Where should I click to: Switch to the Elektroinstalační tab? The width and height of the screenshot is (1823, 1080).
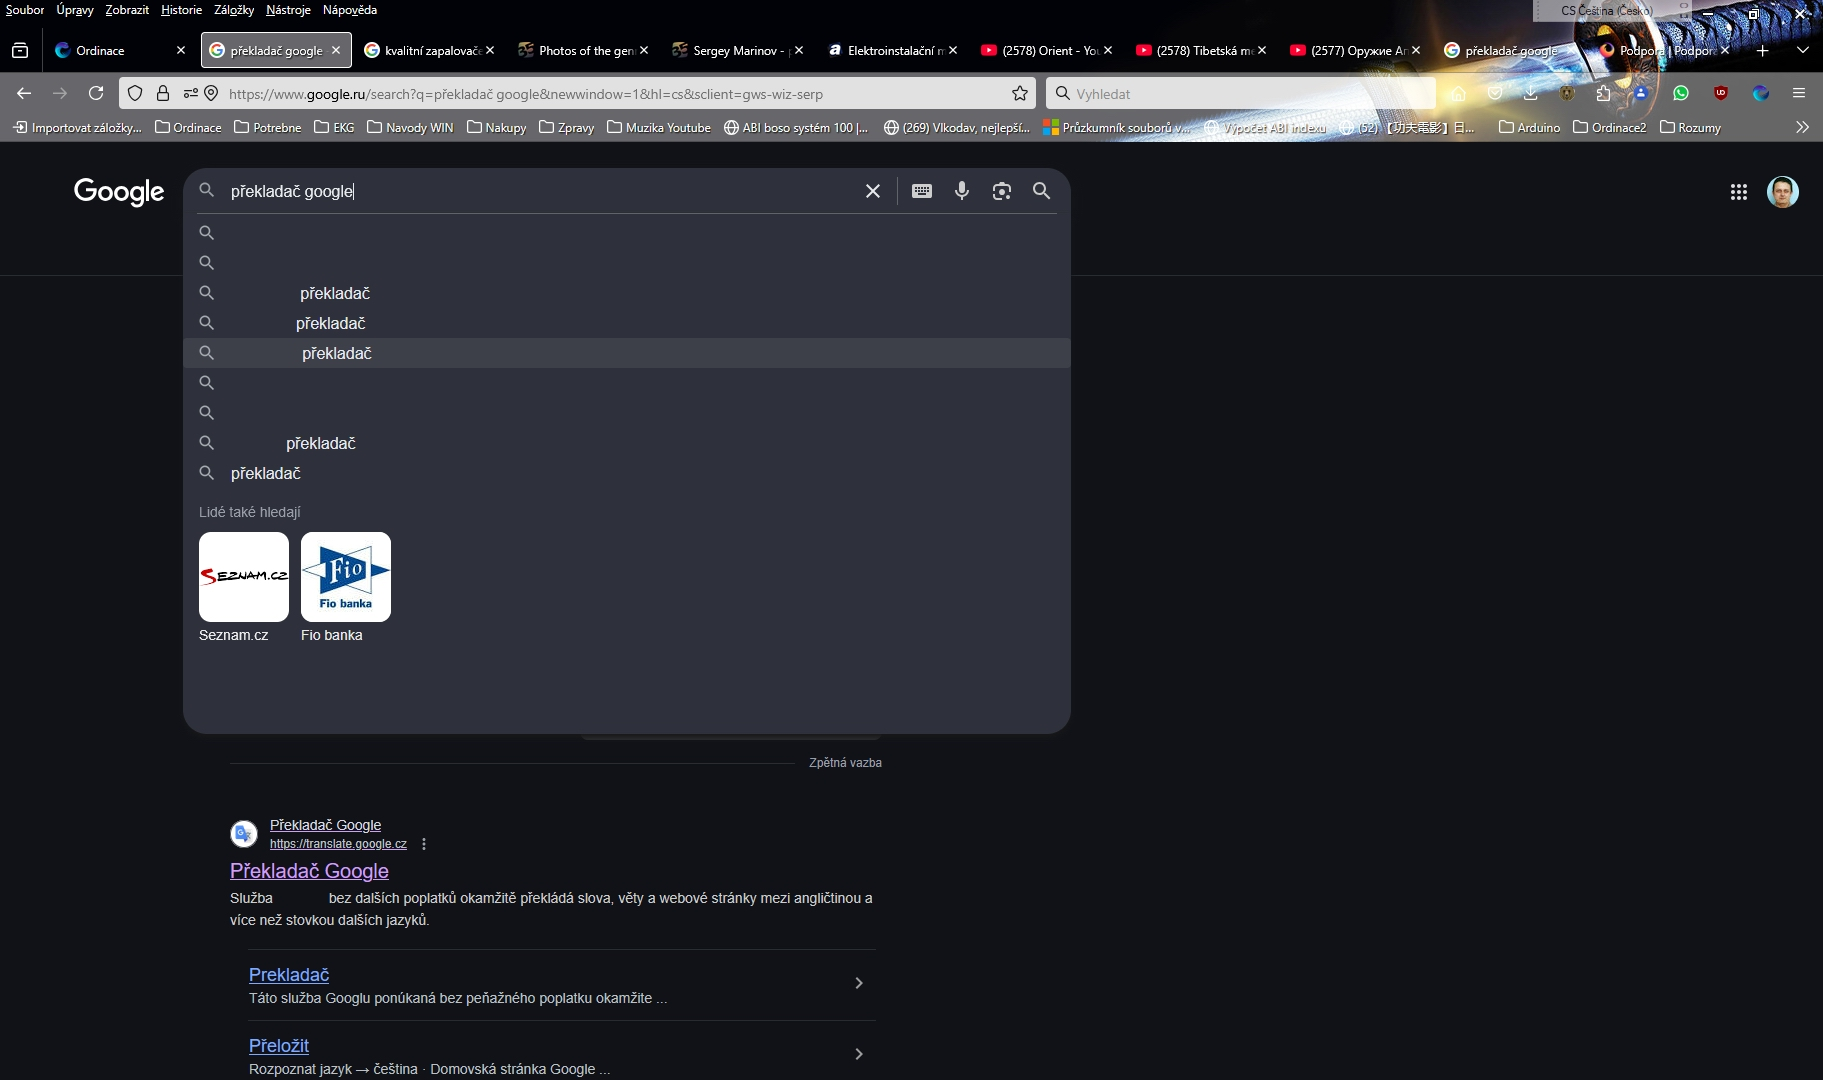[x=894, y=50]
